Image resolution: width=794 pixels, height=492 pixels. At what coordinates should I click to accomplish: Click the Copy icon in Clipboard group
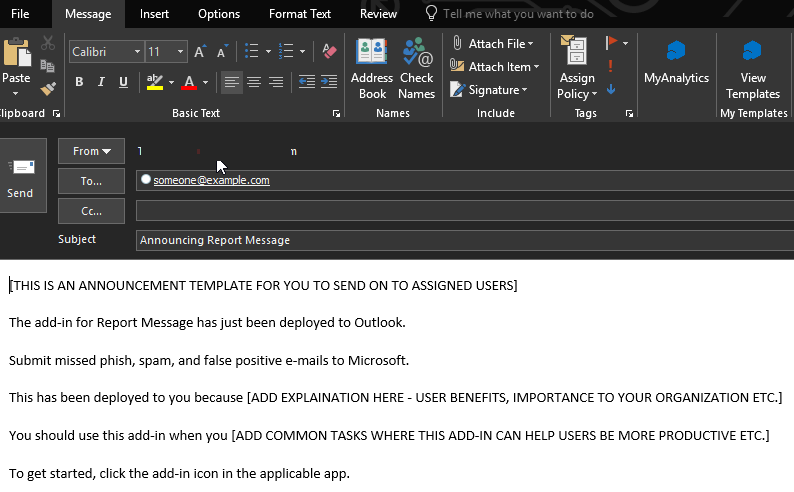[48, 65]
